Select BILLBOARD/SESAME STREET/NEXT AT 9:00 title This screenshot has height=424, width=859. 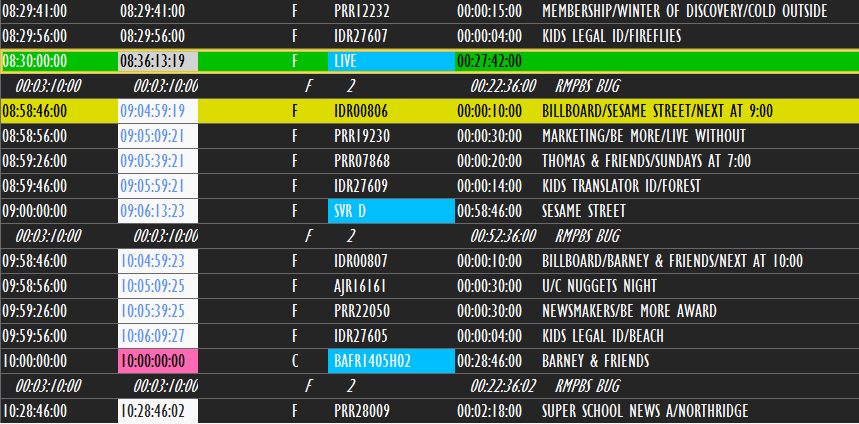point(657,111)
